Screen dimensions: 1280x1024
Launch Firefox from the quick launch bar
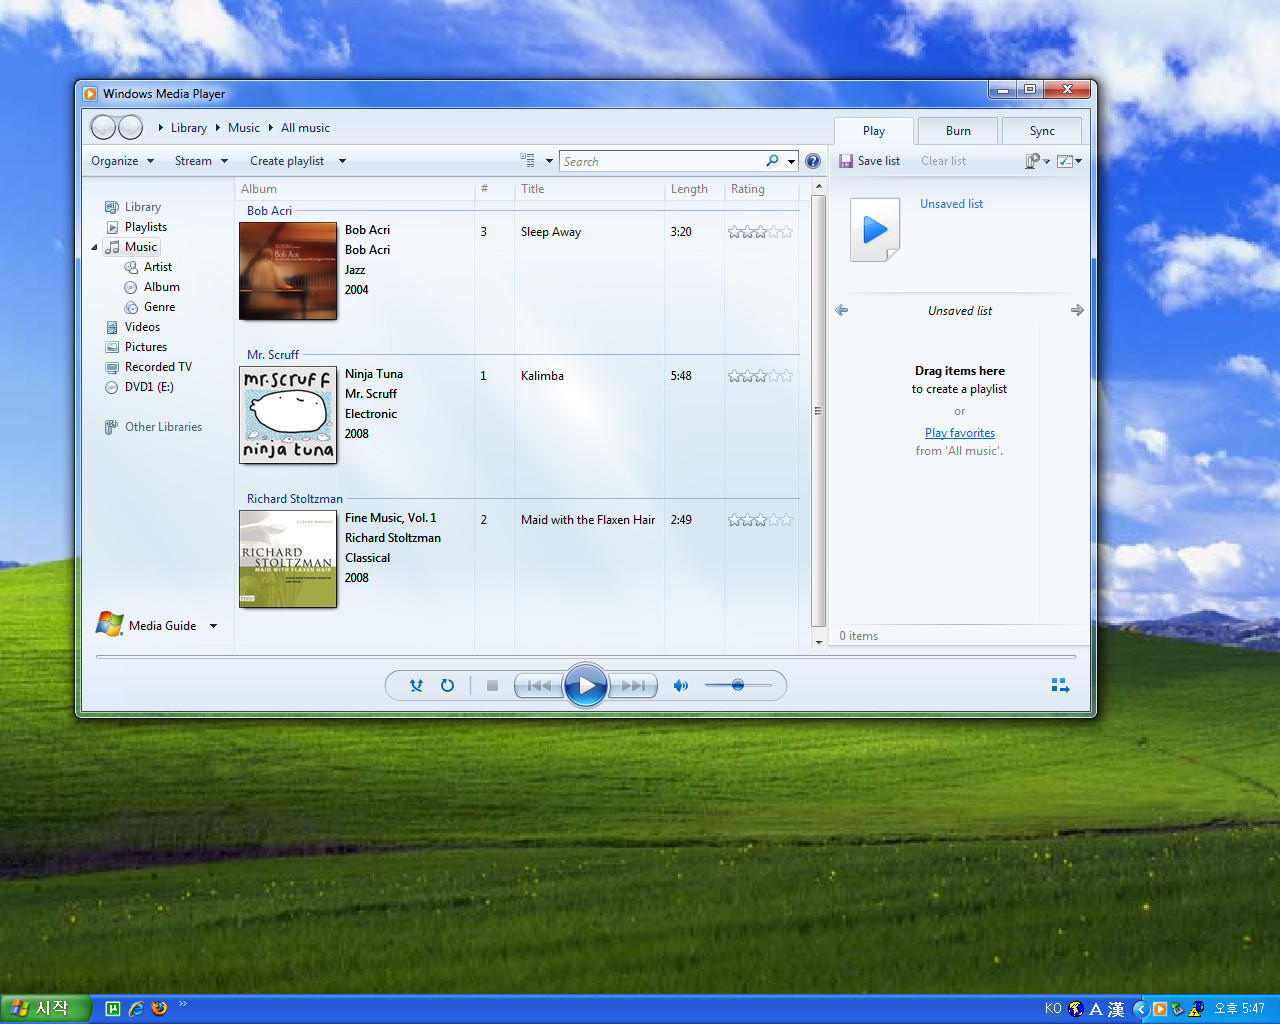pos(159,1008)
